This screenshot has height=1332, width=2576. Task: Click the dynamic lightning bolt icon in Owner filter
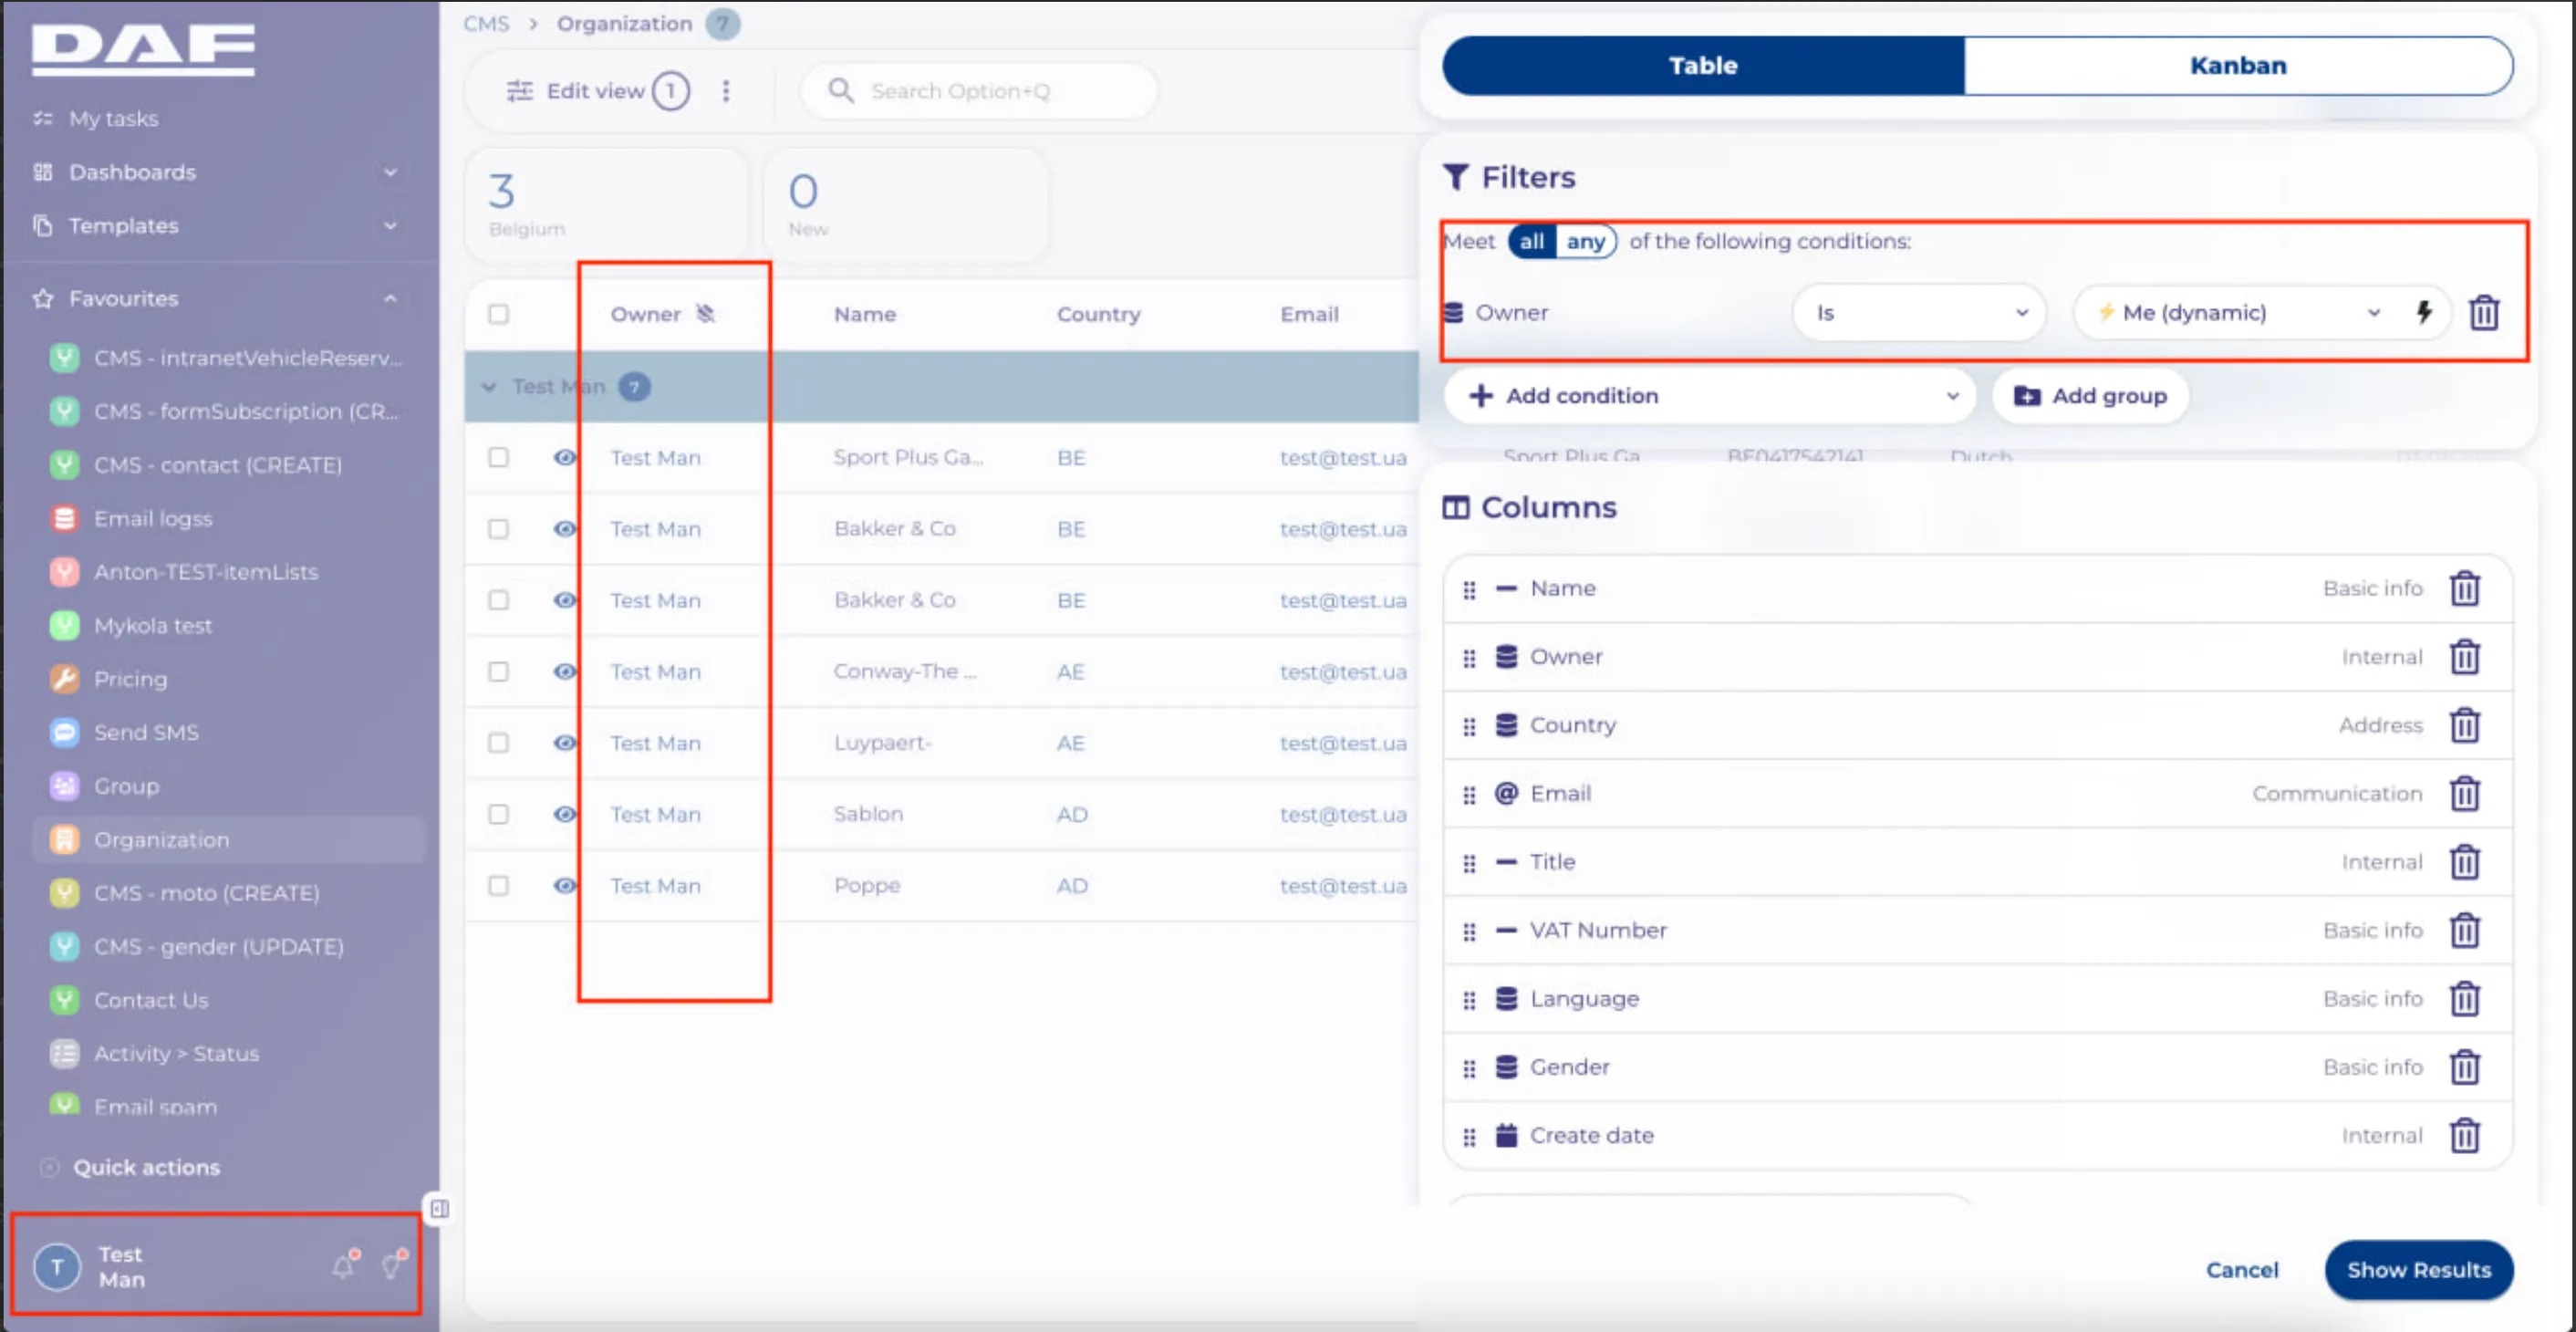2424,313
